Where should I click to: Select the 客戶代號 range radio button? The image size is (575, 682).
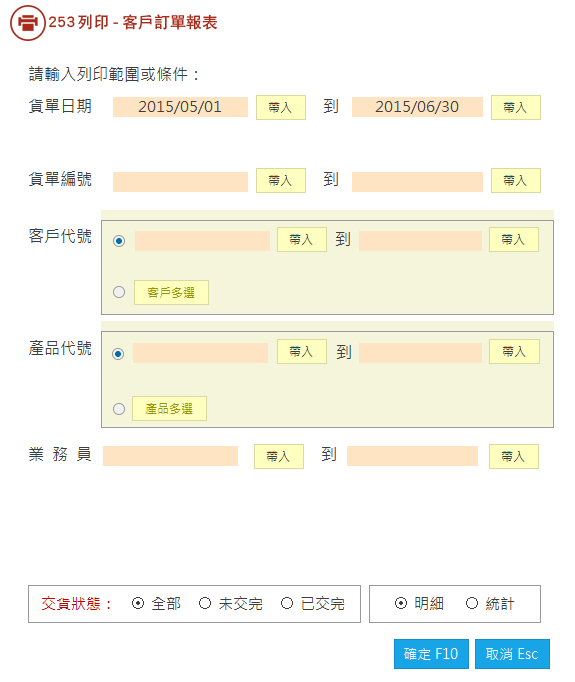[119, 241]
